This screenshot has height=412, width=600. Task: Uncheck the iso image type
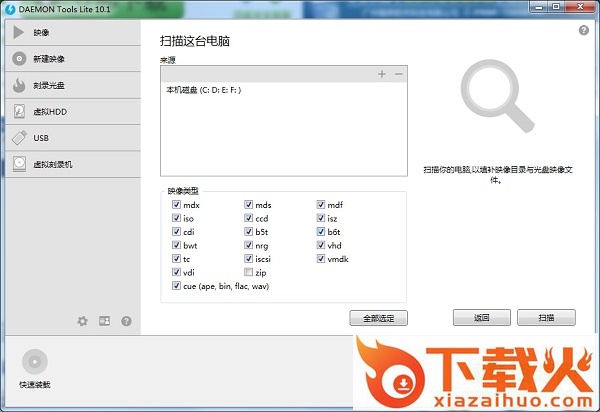(177, 218)
